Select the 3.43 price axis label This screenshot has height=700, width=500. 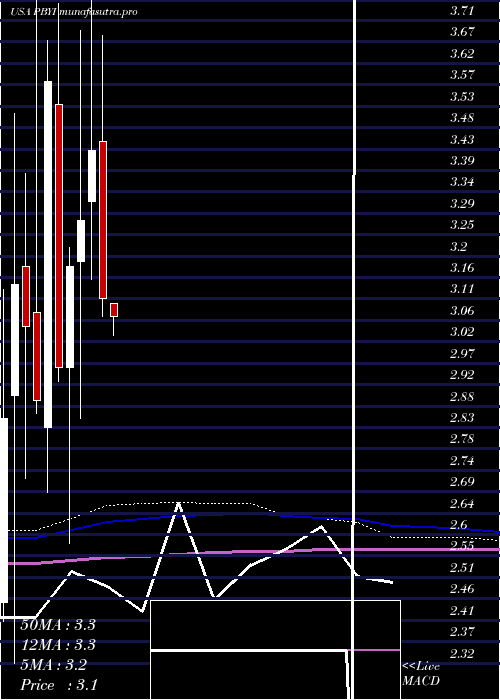click(x=462, y=139)
